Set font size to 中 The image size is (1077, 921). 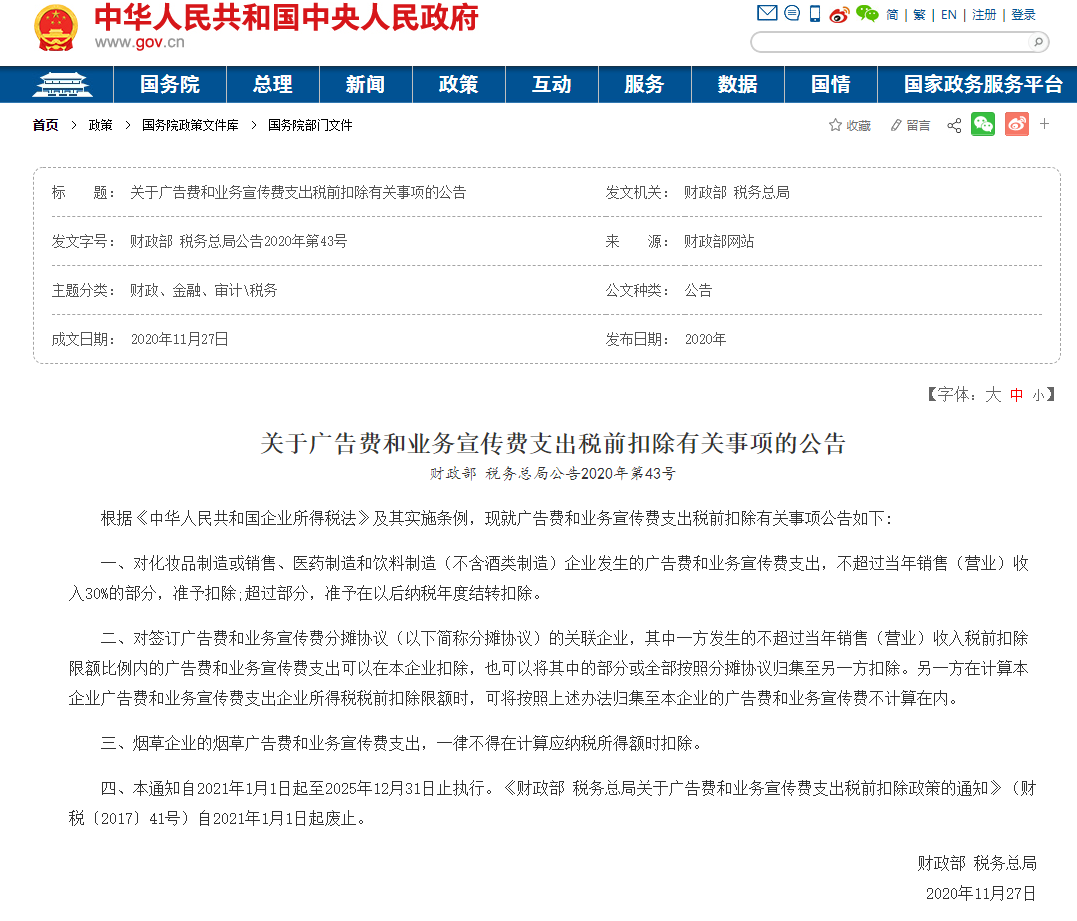1017,395
